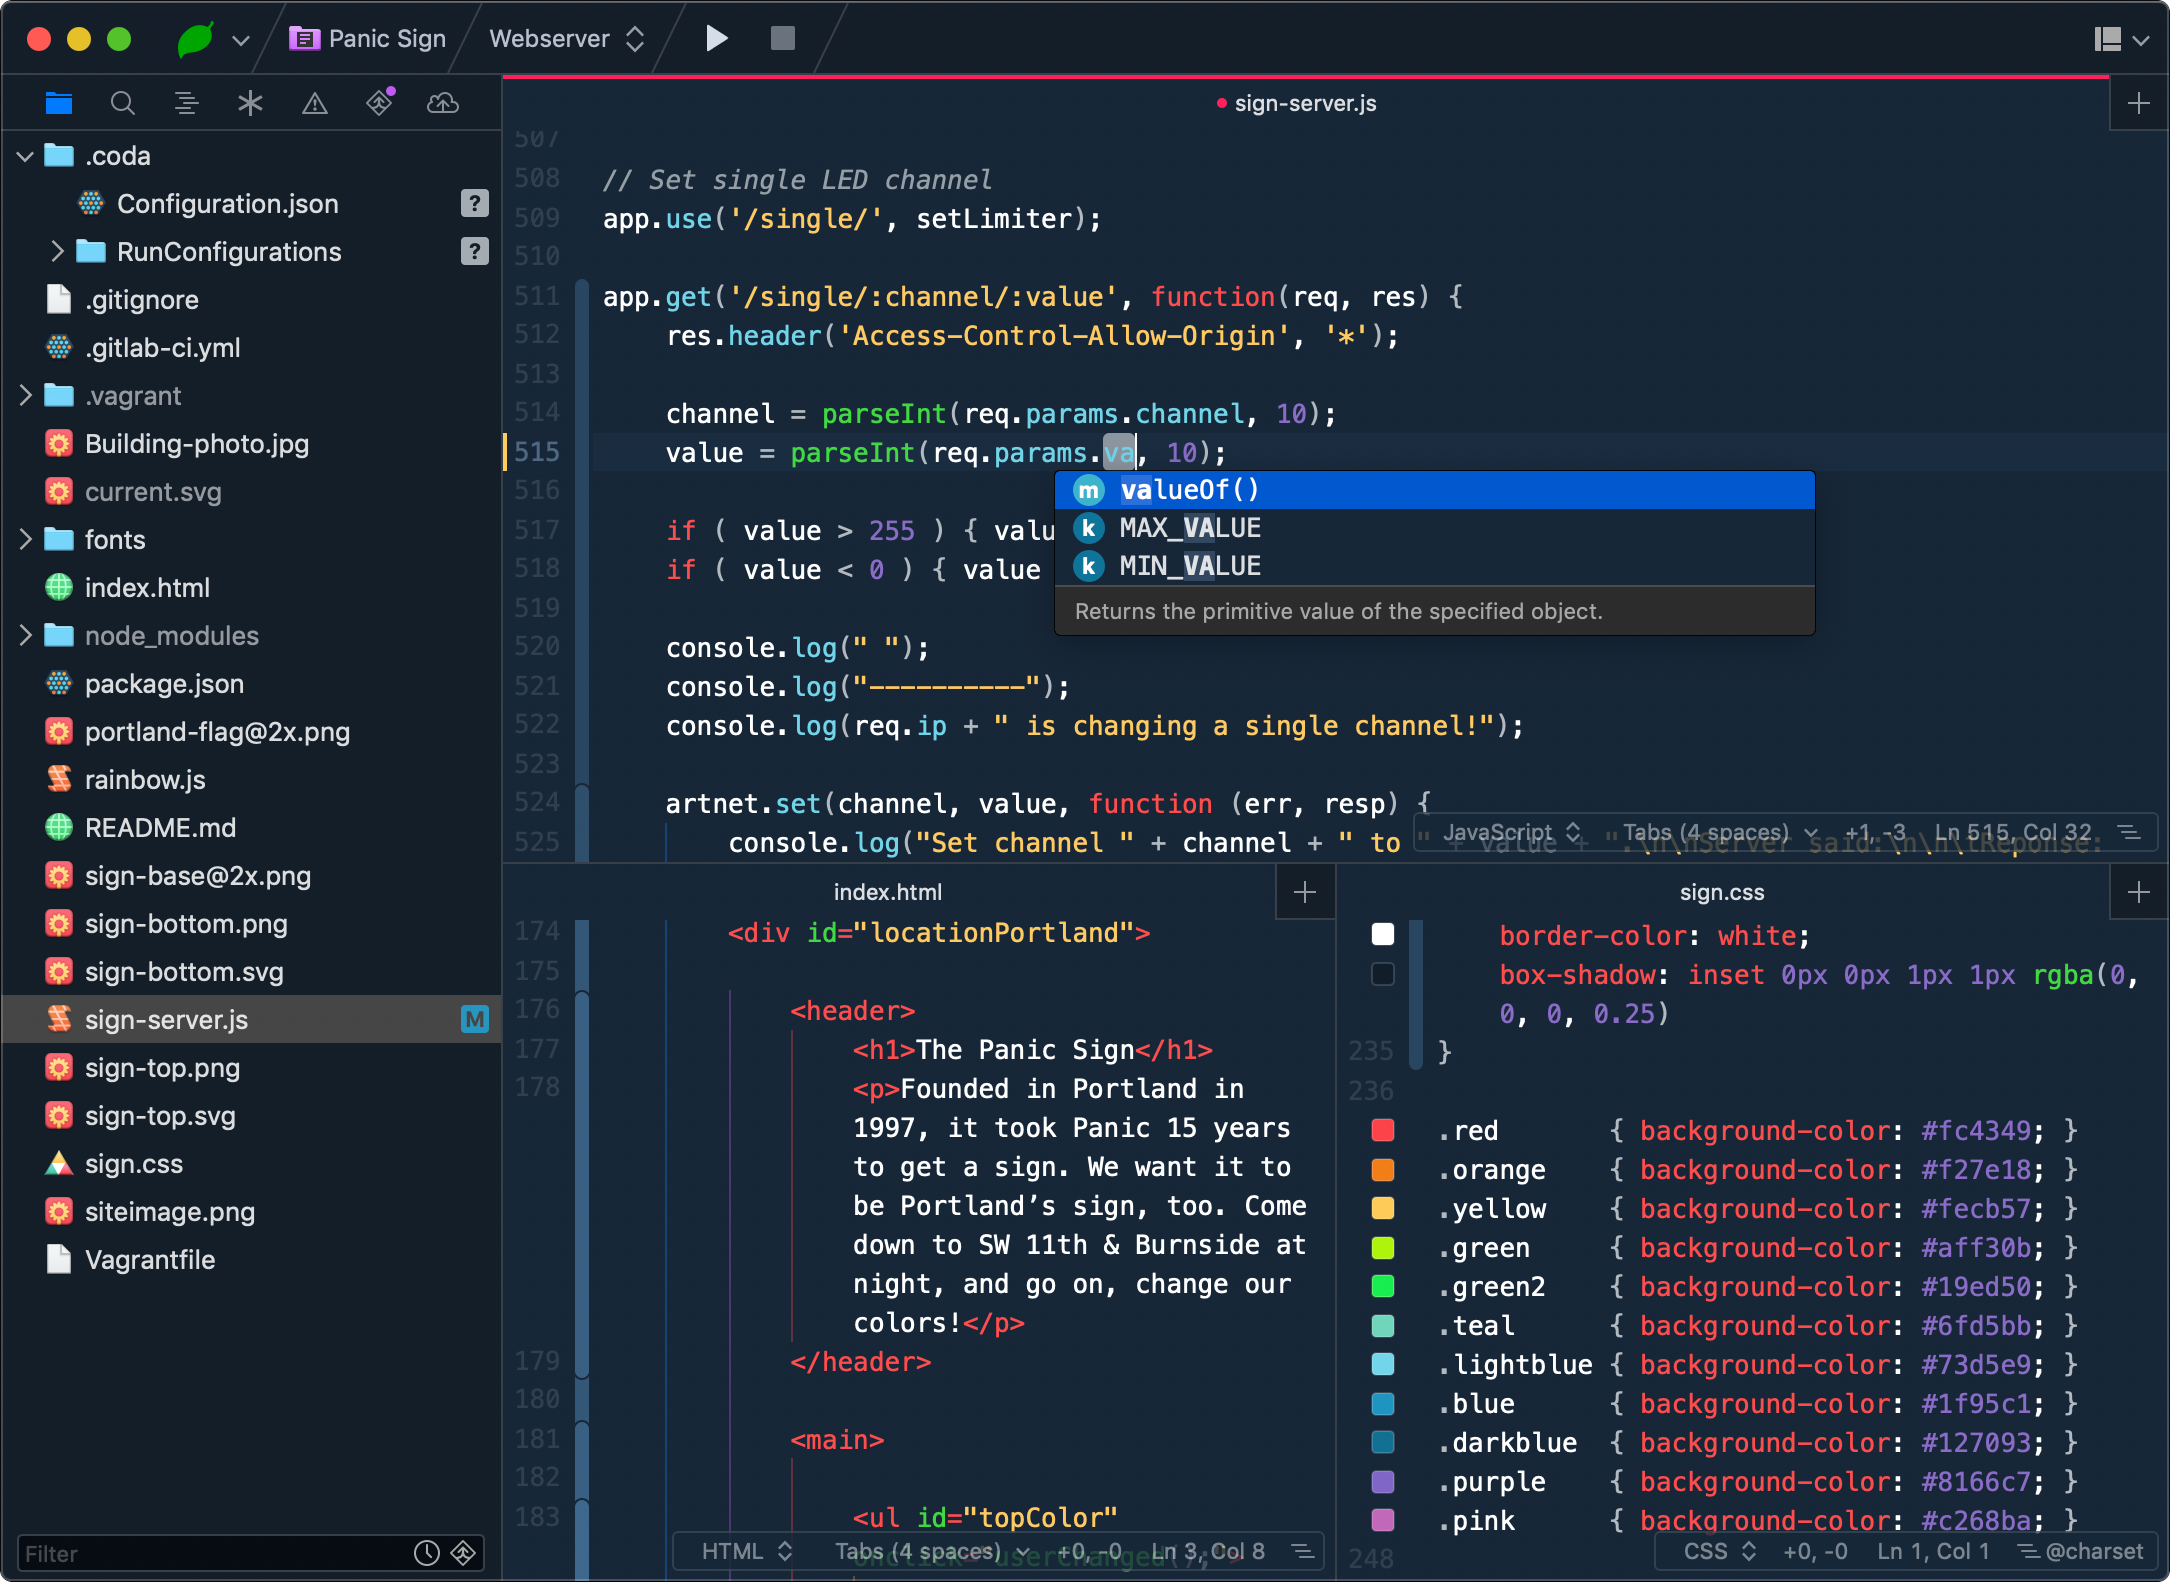Viewport: 2170px width, 1582px height.
Task: Switch to the index.html tab
Action: pos(887,892)
